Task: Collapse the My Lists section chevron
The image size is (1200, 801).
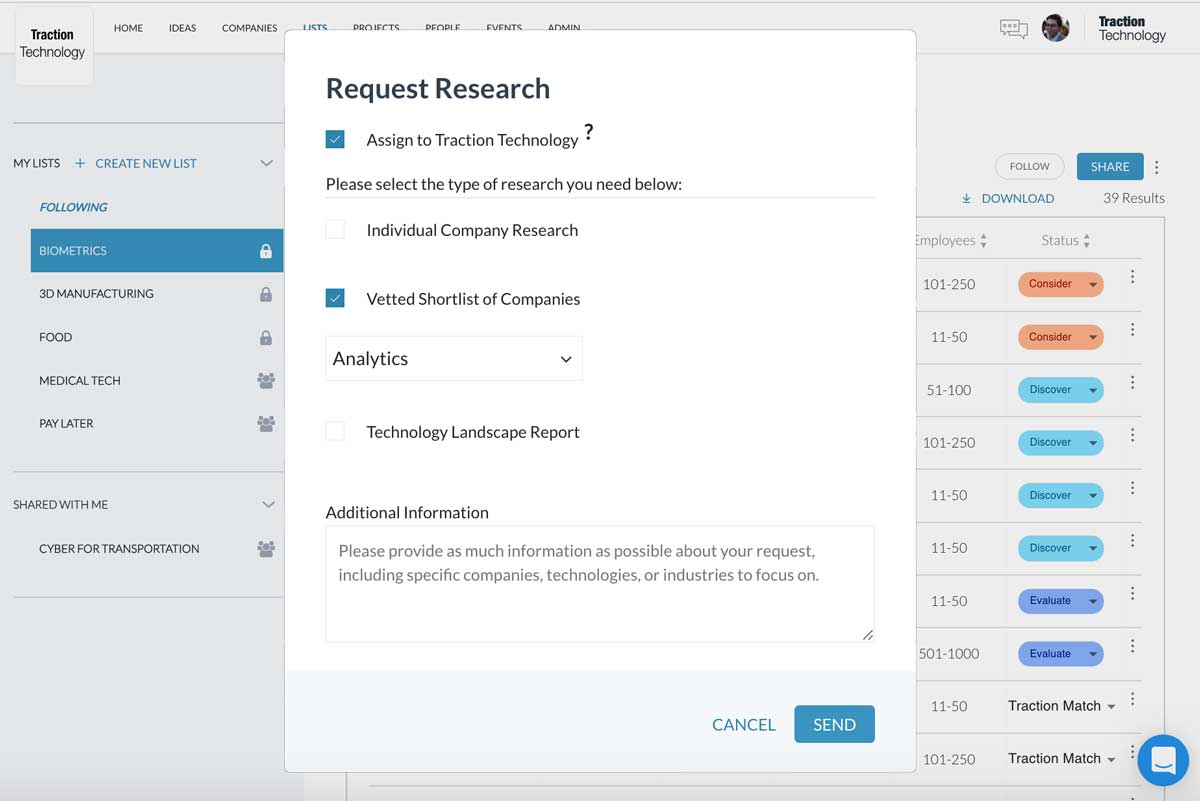Action: (x=266, y=163)
